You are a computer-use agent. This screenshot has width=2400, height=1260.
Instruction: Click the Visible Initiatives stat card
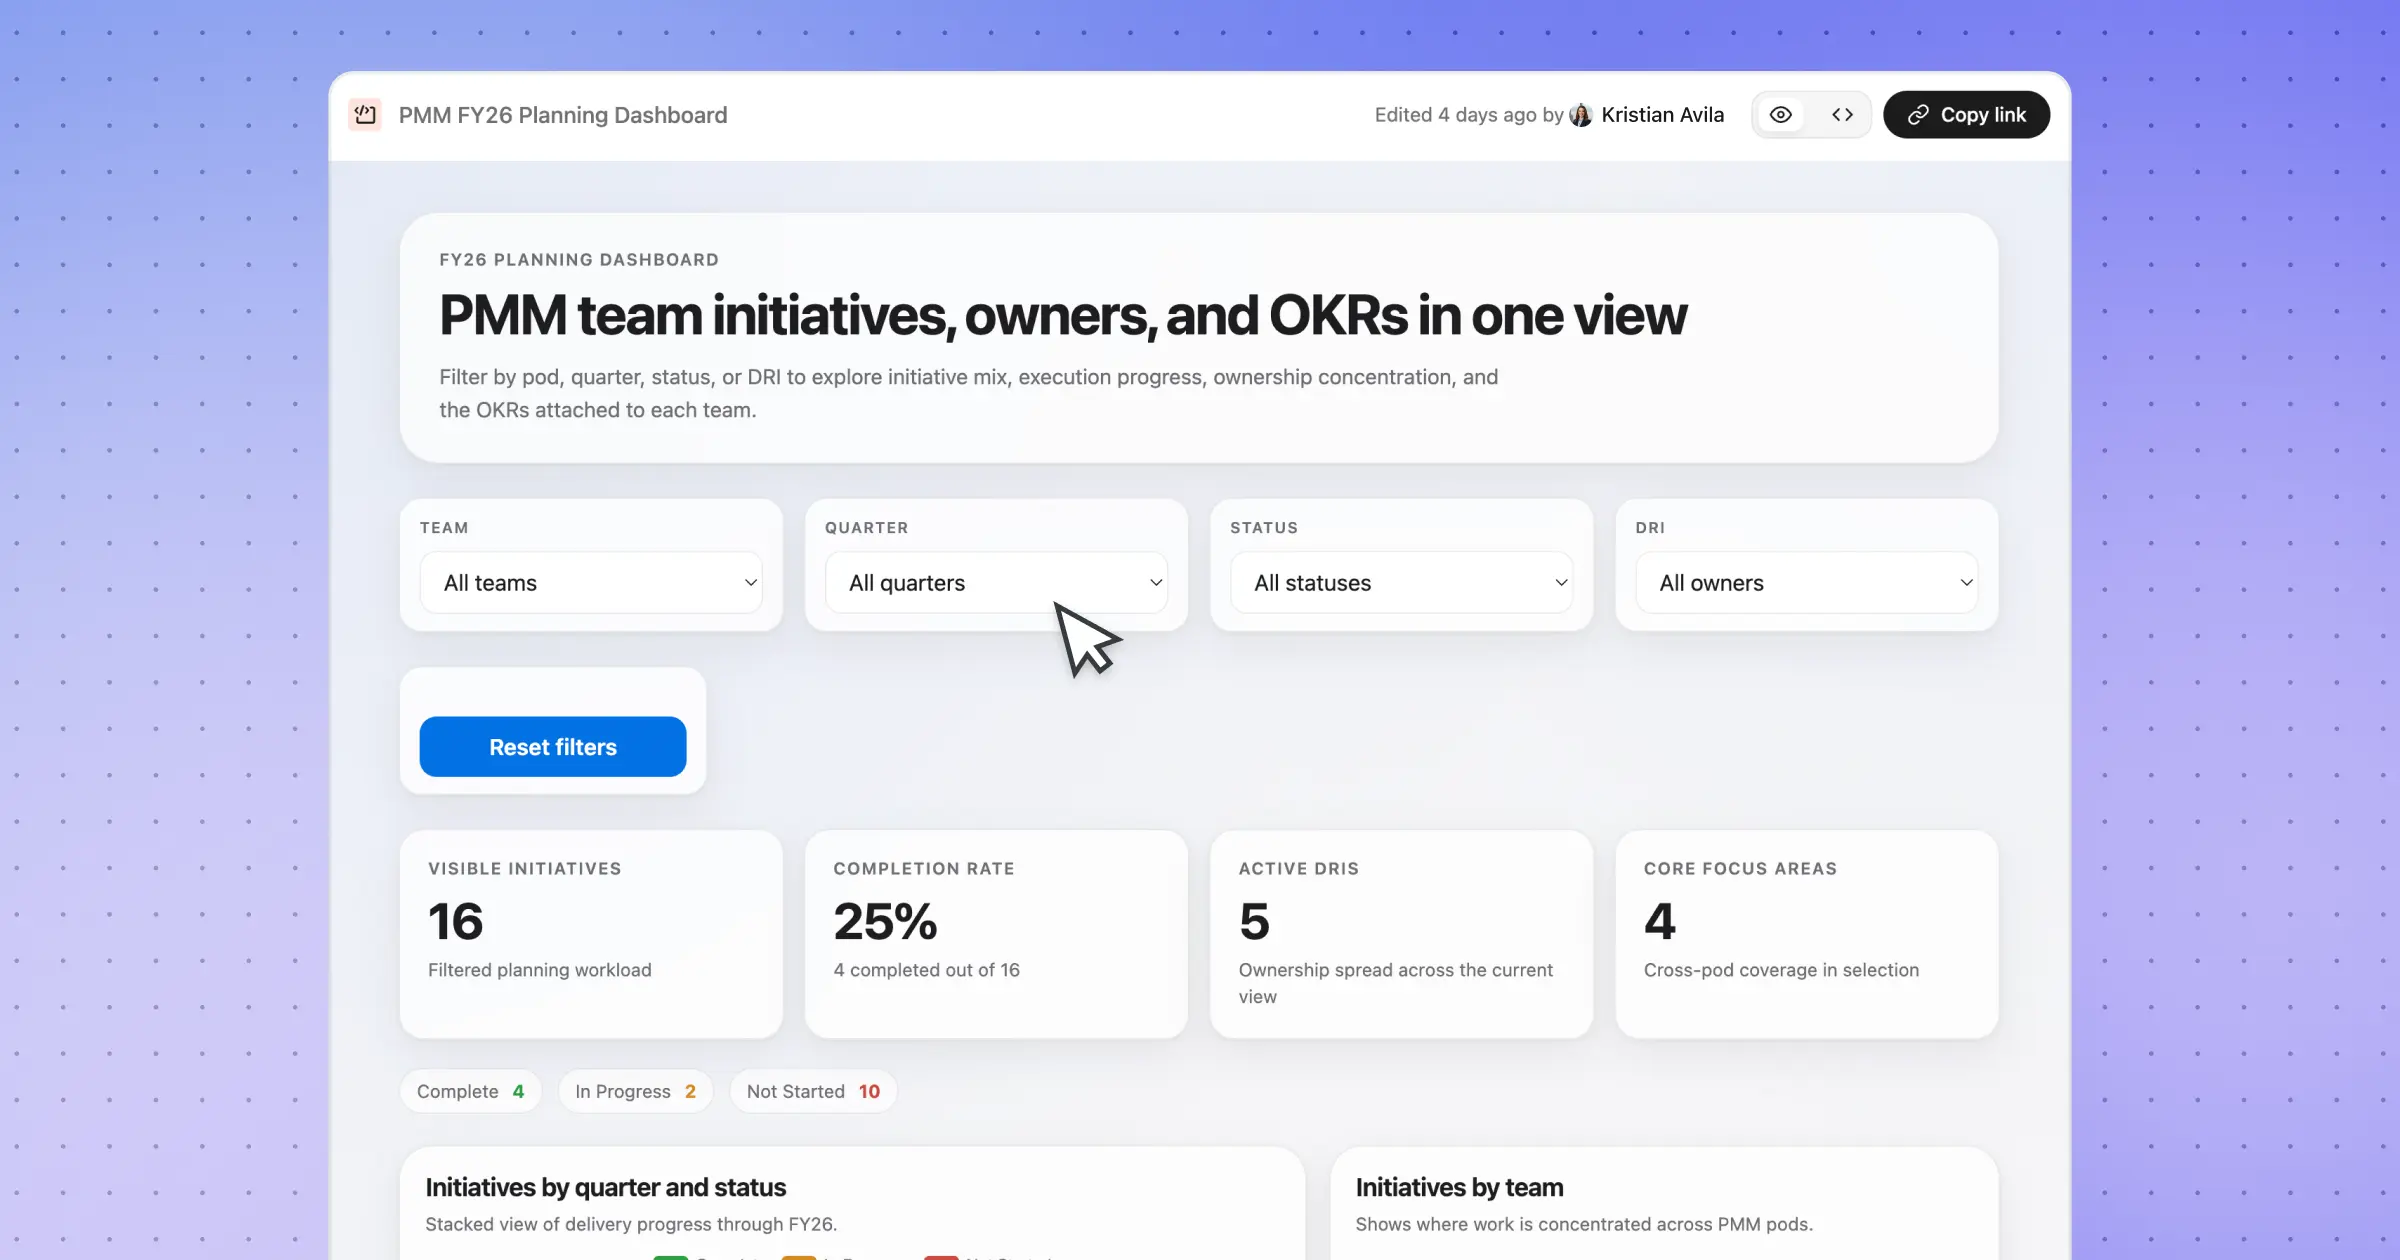591,933
